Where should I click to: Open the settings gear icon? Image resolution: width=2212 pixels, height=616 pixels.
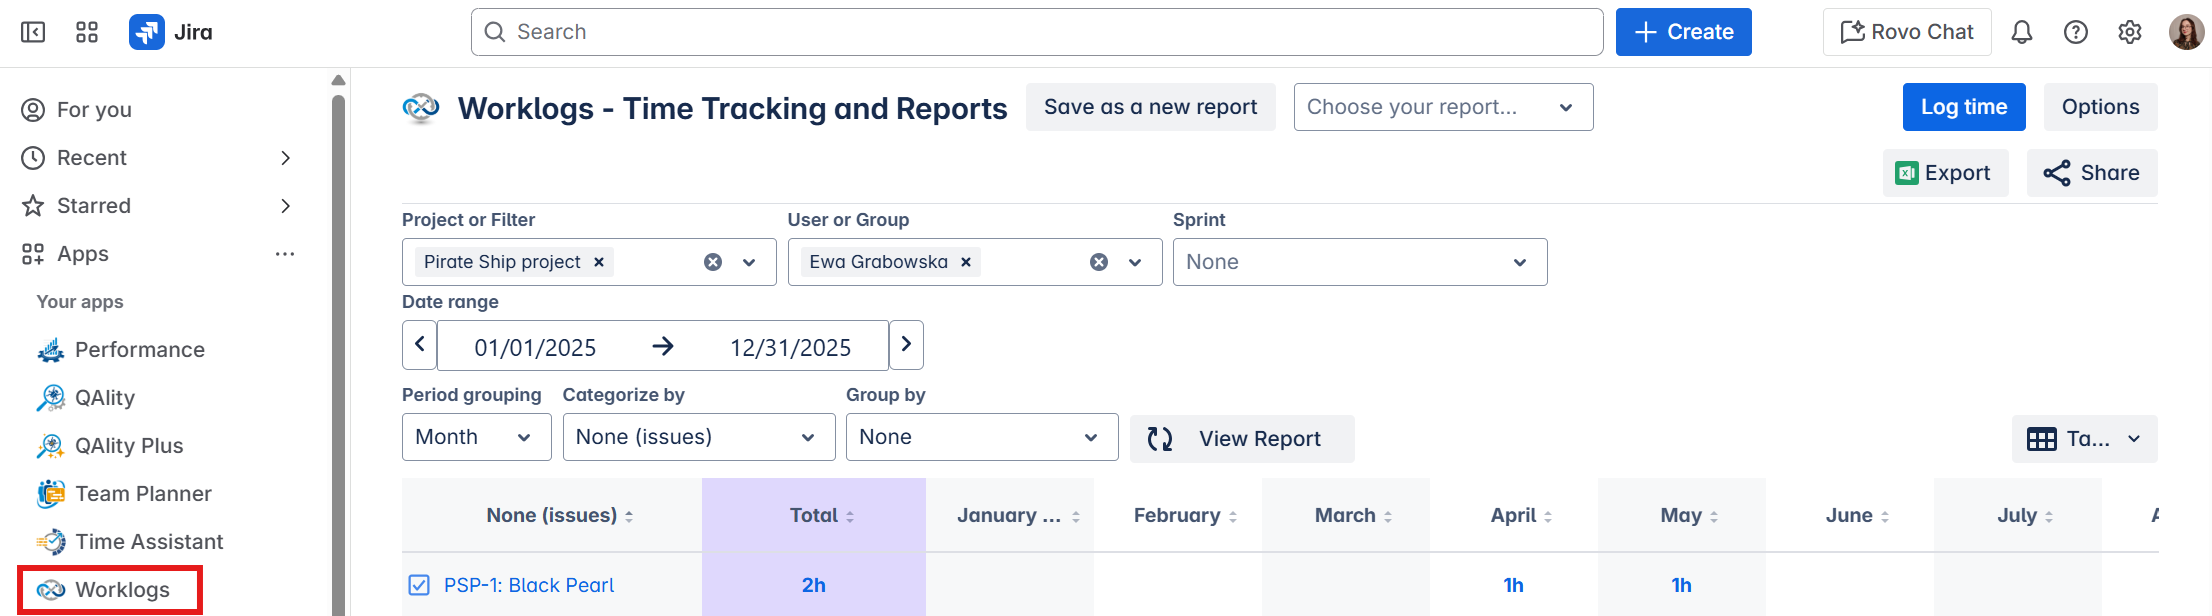coord(2130,32)
